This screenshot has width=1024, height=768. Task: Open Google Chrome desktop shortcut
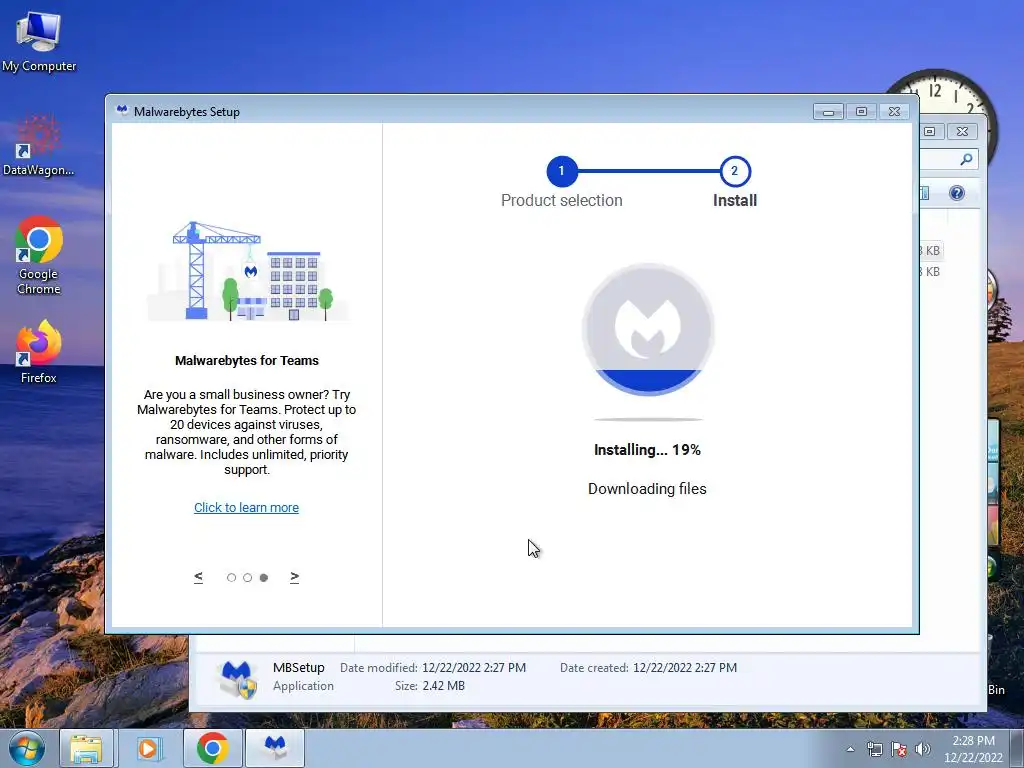coord(39,255)
